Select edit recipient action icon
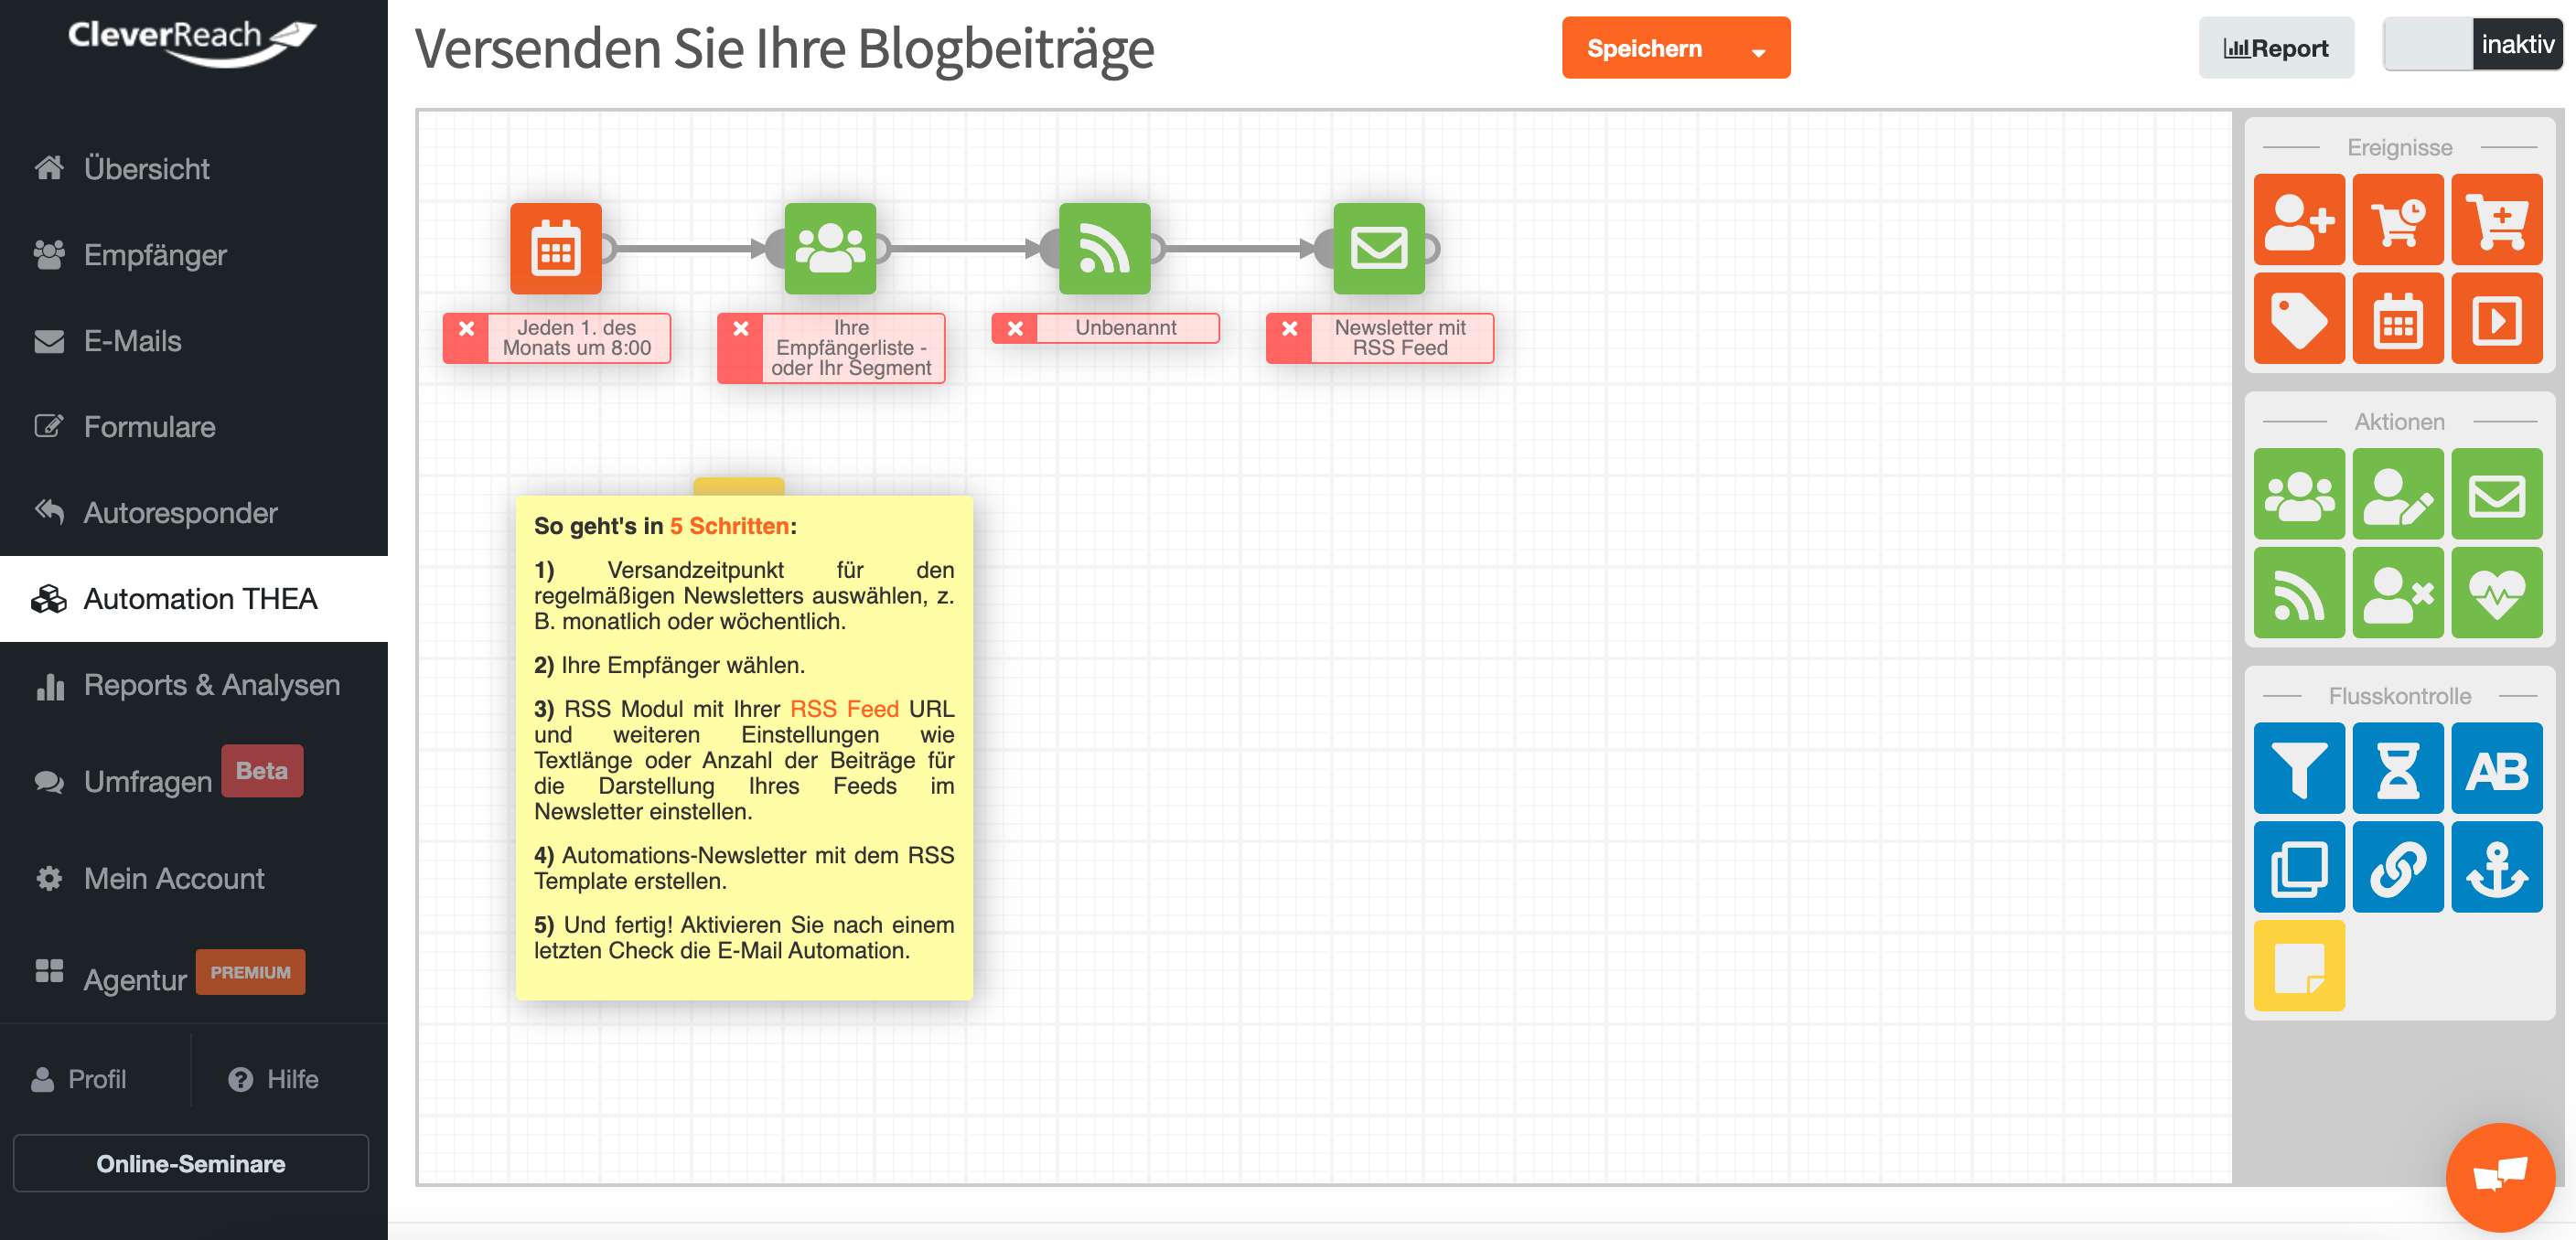The height and width of the screenshot is (1240, 2576). tap(2397, 494)
